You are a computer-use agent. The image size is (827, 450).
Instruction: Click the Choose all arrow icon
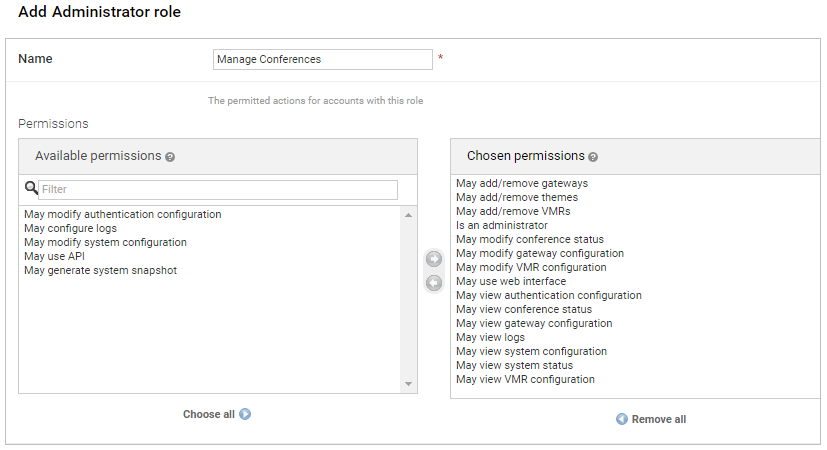(x=245, y=414)
